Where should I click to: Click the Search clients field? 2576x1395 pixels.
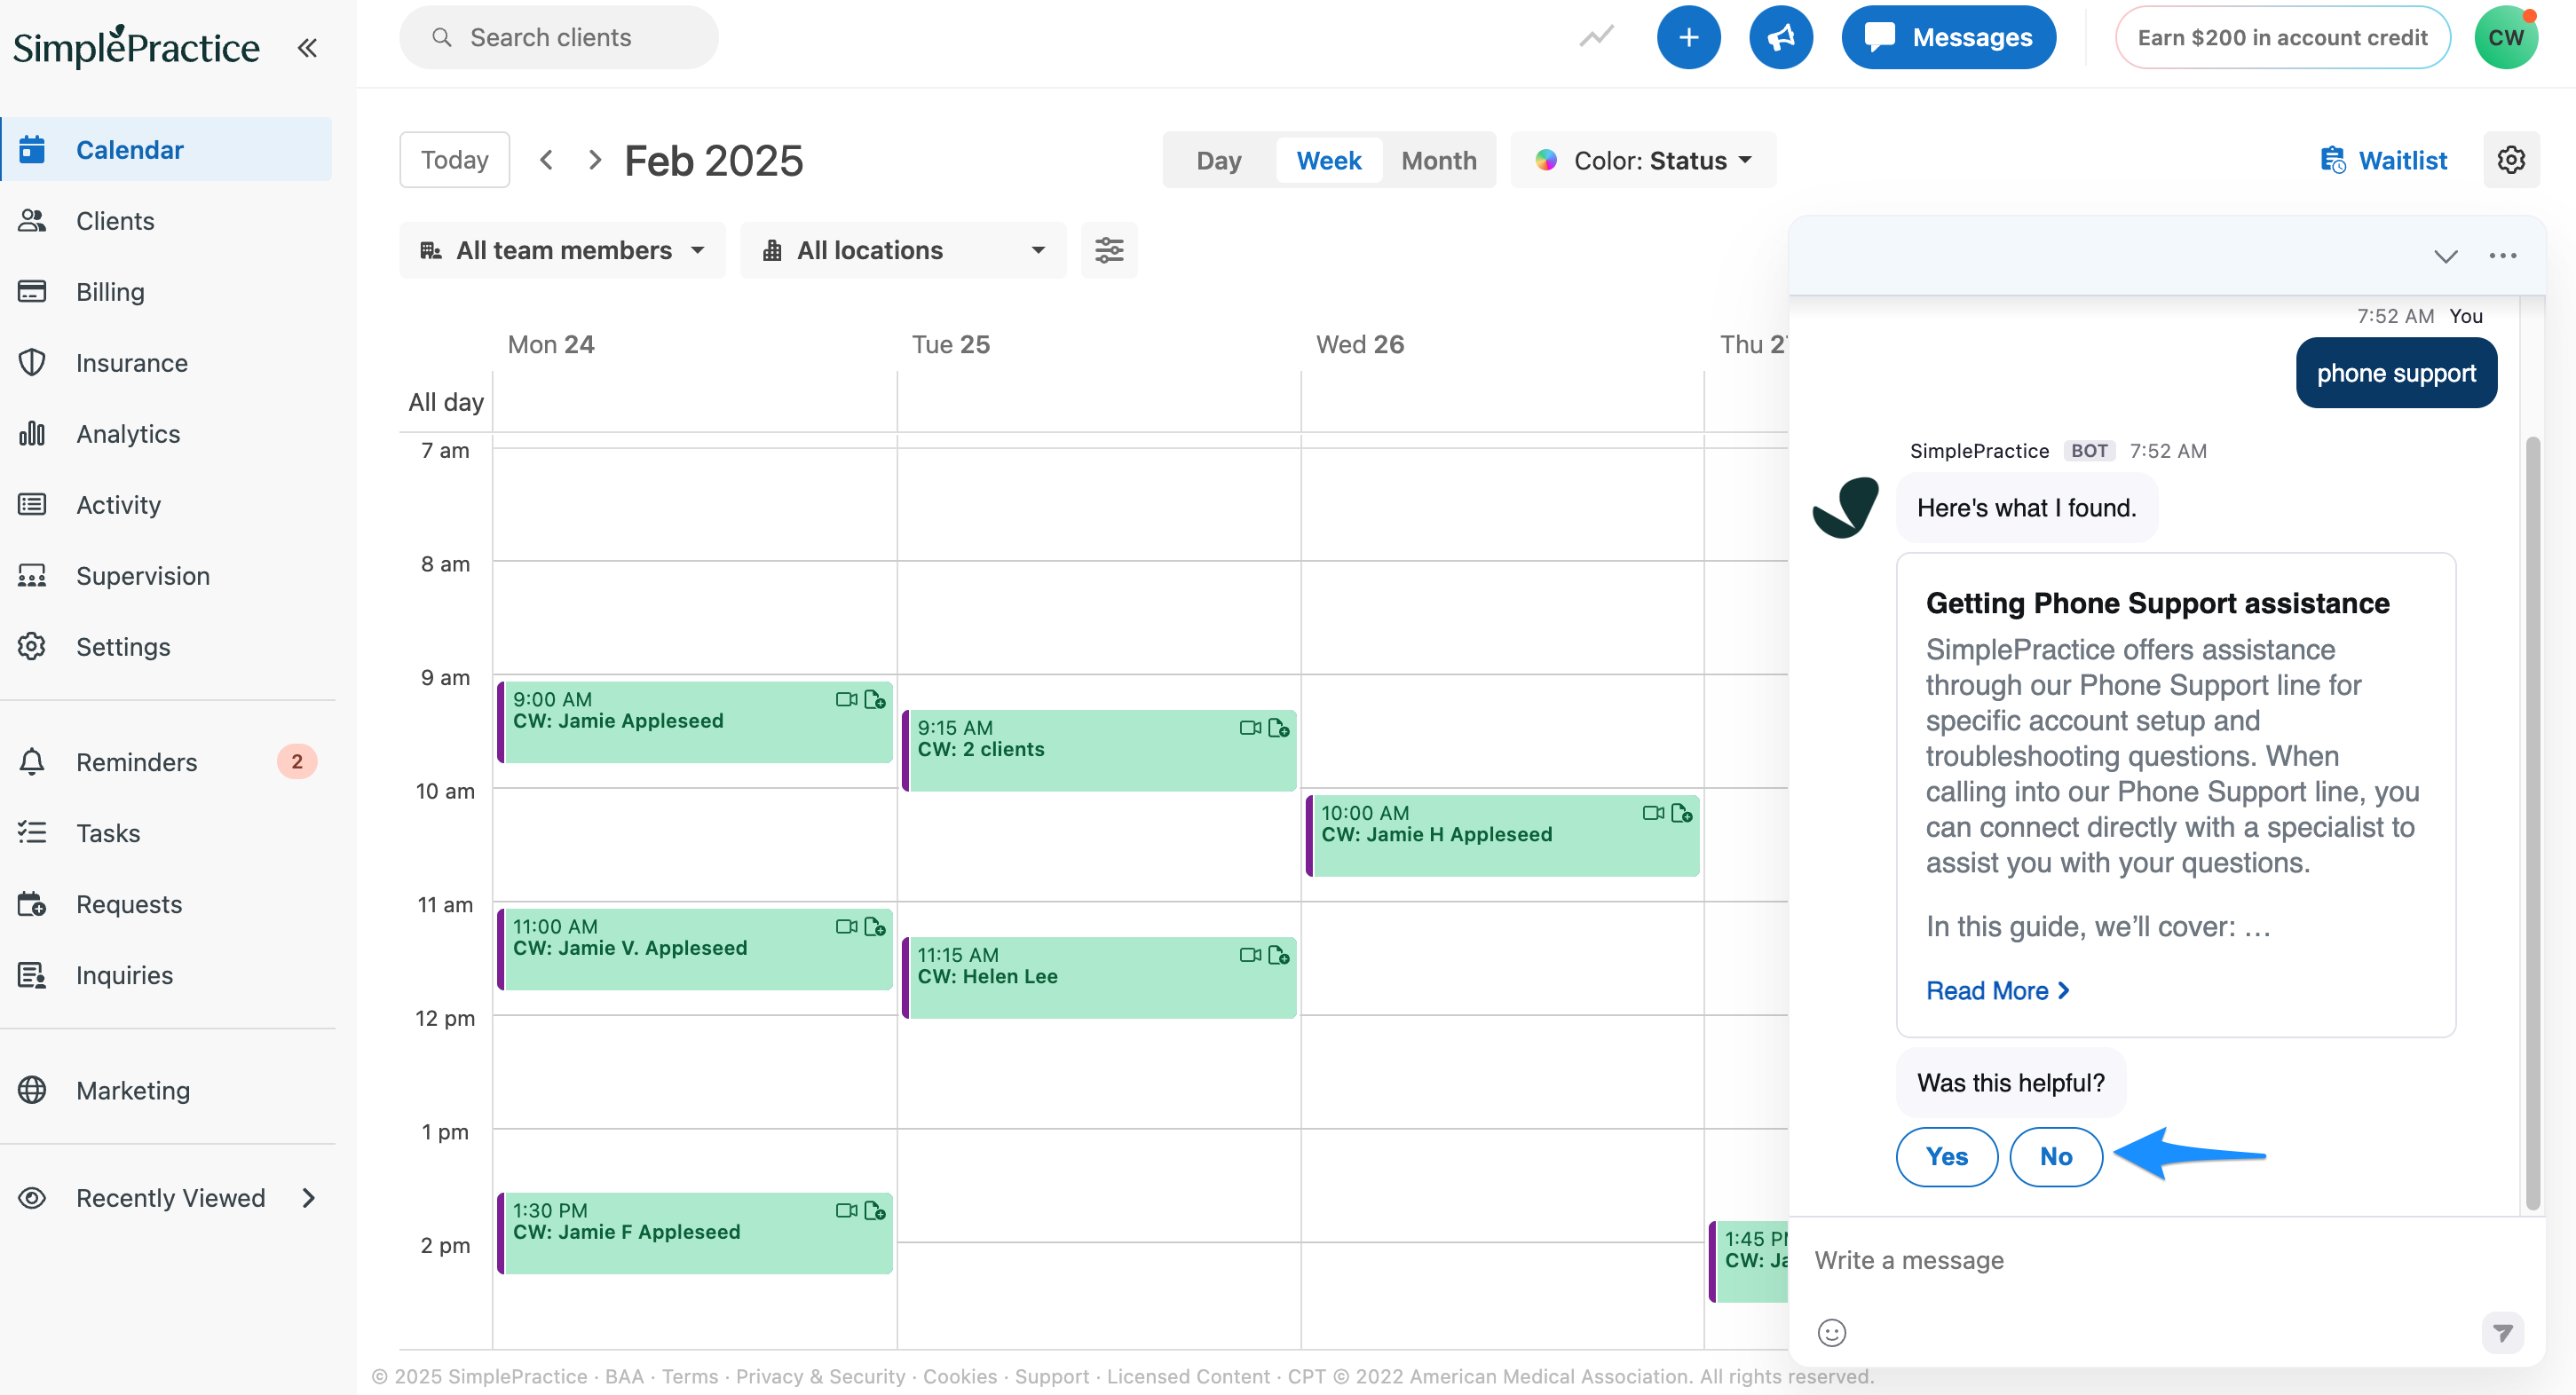point(558,37)
